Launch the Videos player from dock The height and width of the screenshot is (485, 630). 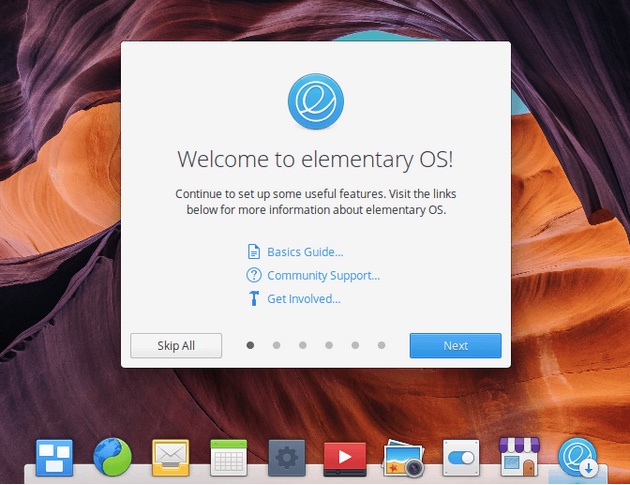pos(345,459)
